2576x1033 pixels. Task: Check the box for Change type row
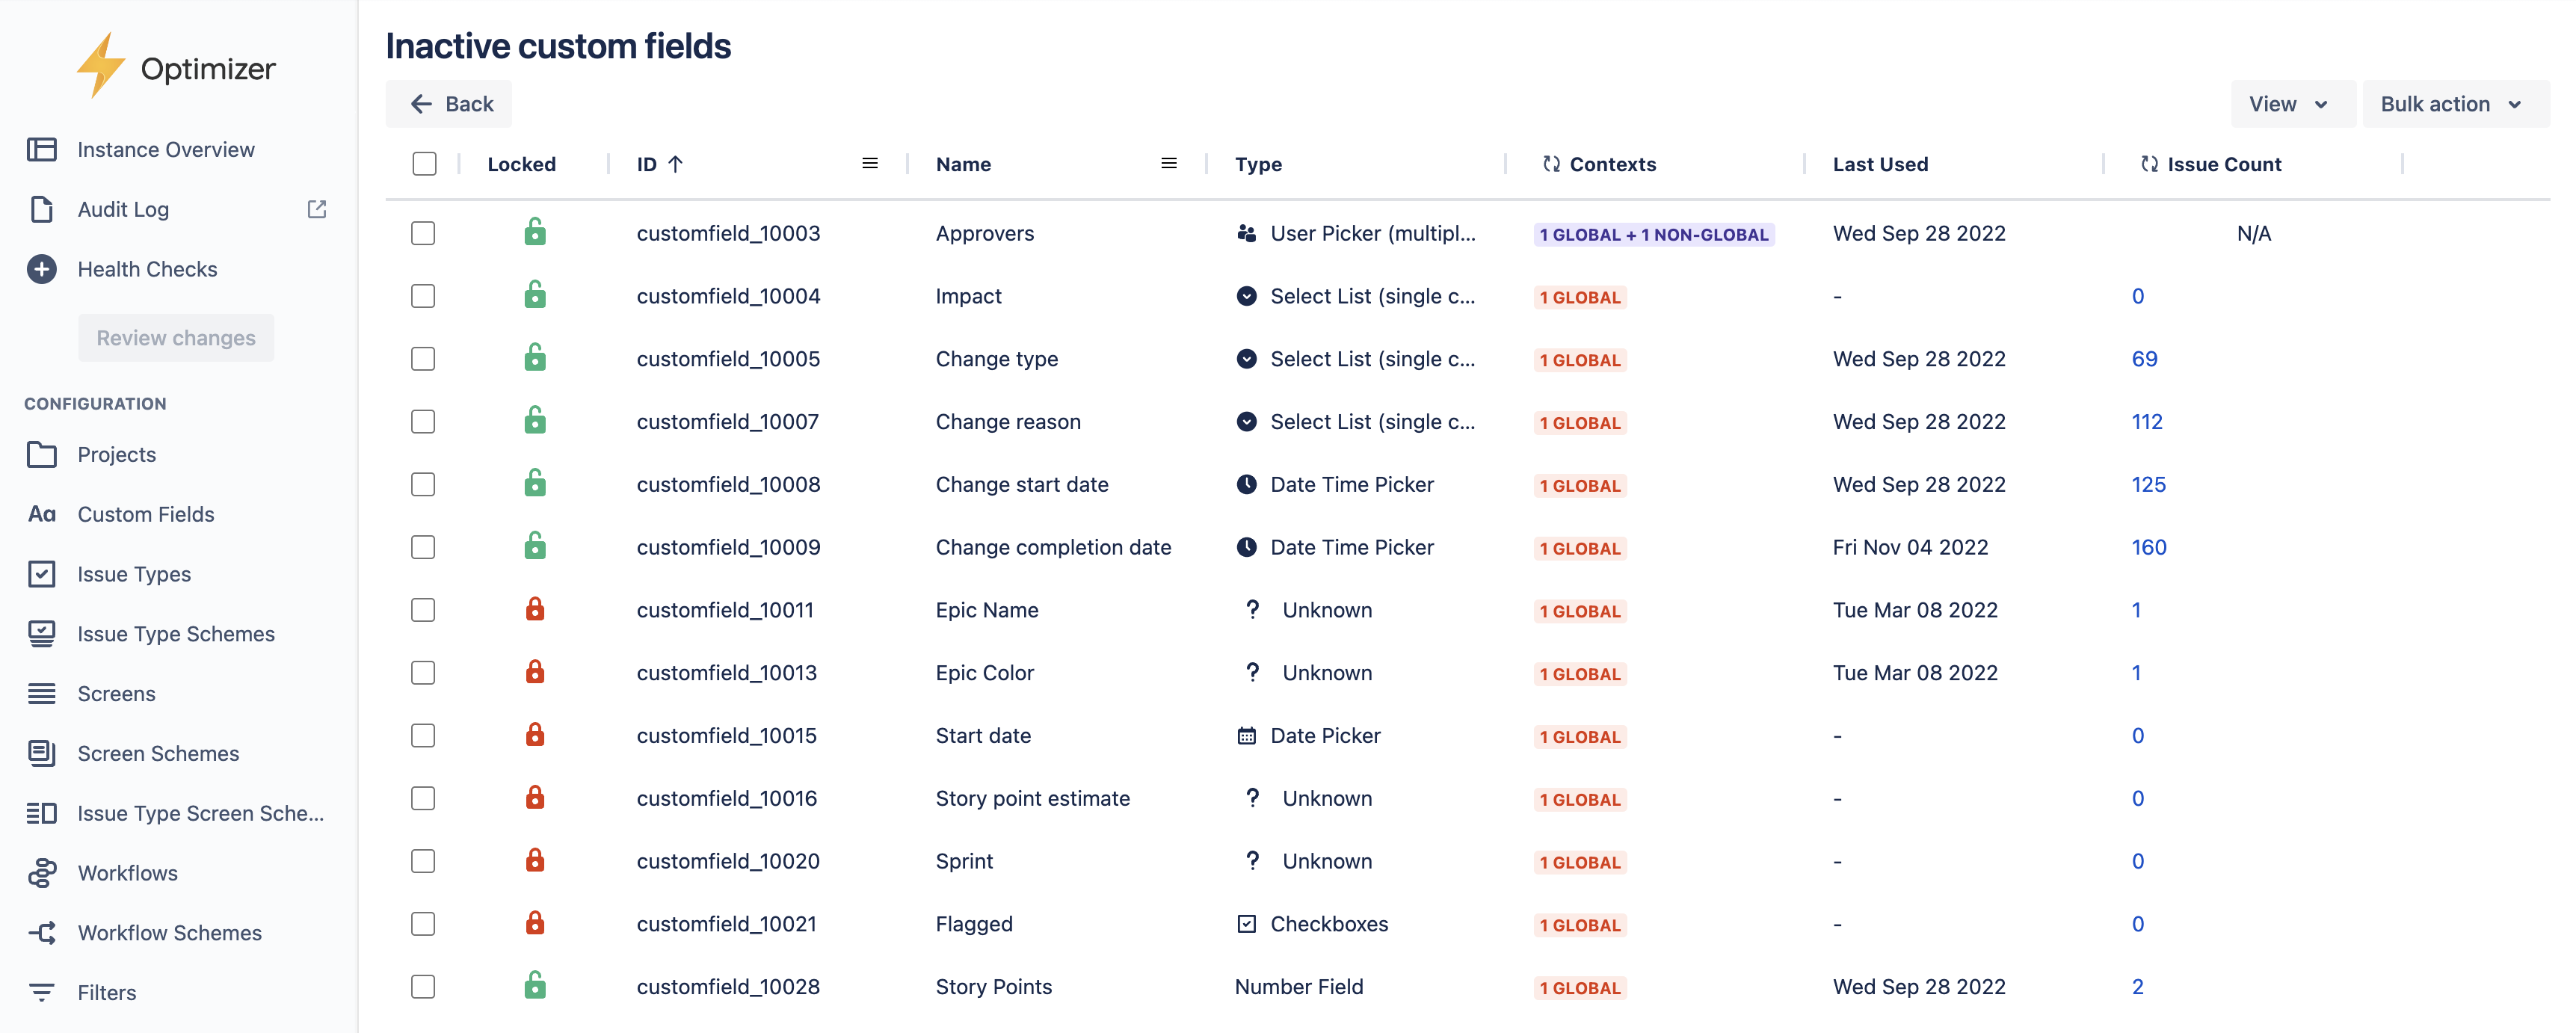tap(423, 359)
